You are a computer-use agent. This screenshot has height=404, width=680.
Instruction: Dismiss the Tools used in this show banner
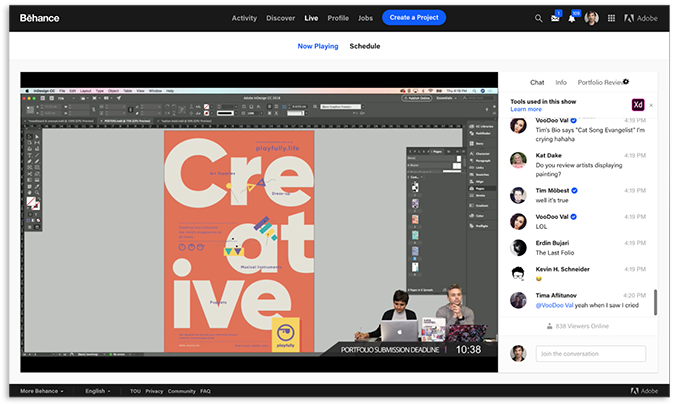click(x=651, y=105)
